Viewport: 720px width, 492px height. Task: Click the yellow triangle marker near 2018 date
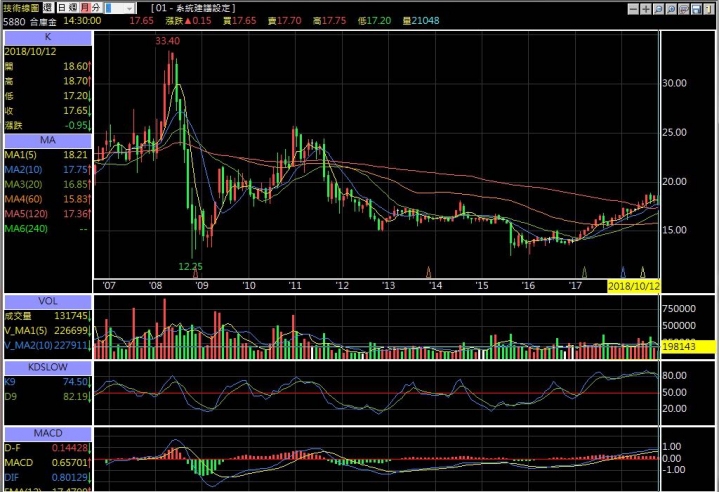pyautogui.click(x=643, y=272)
